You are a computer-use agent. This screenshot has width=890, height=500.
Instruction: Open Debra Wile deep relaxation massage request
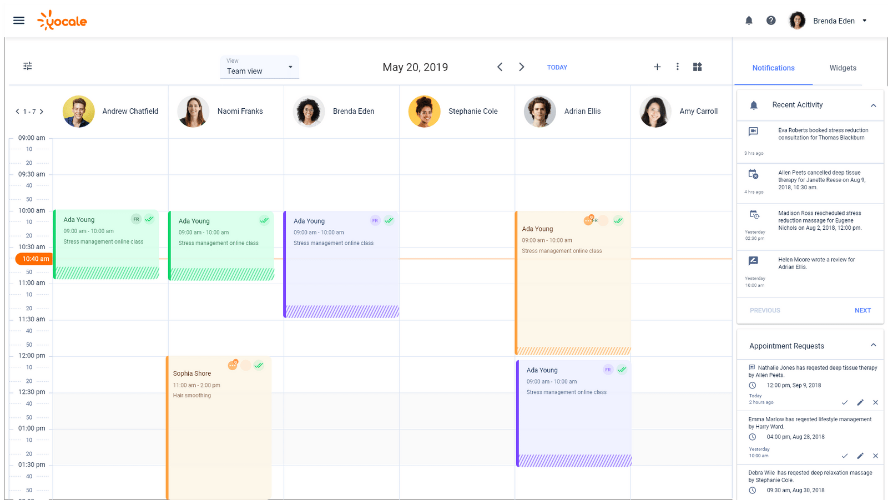coord(811,481)
